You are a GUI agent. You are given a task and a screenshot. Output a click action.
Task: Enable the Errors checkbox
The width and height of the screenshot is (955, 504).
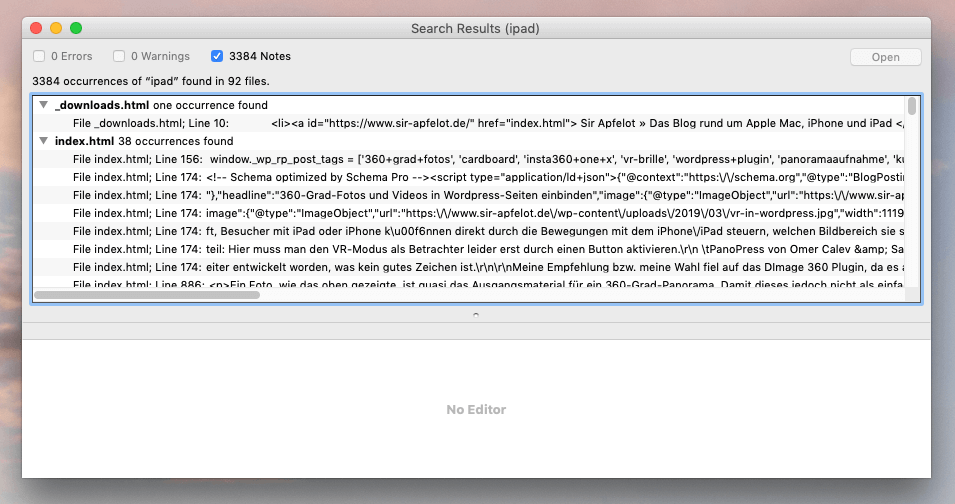(39, 56)
